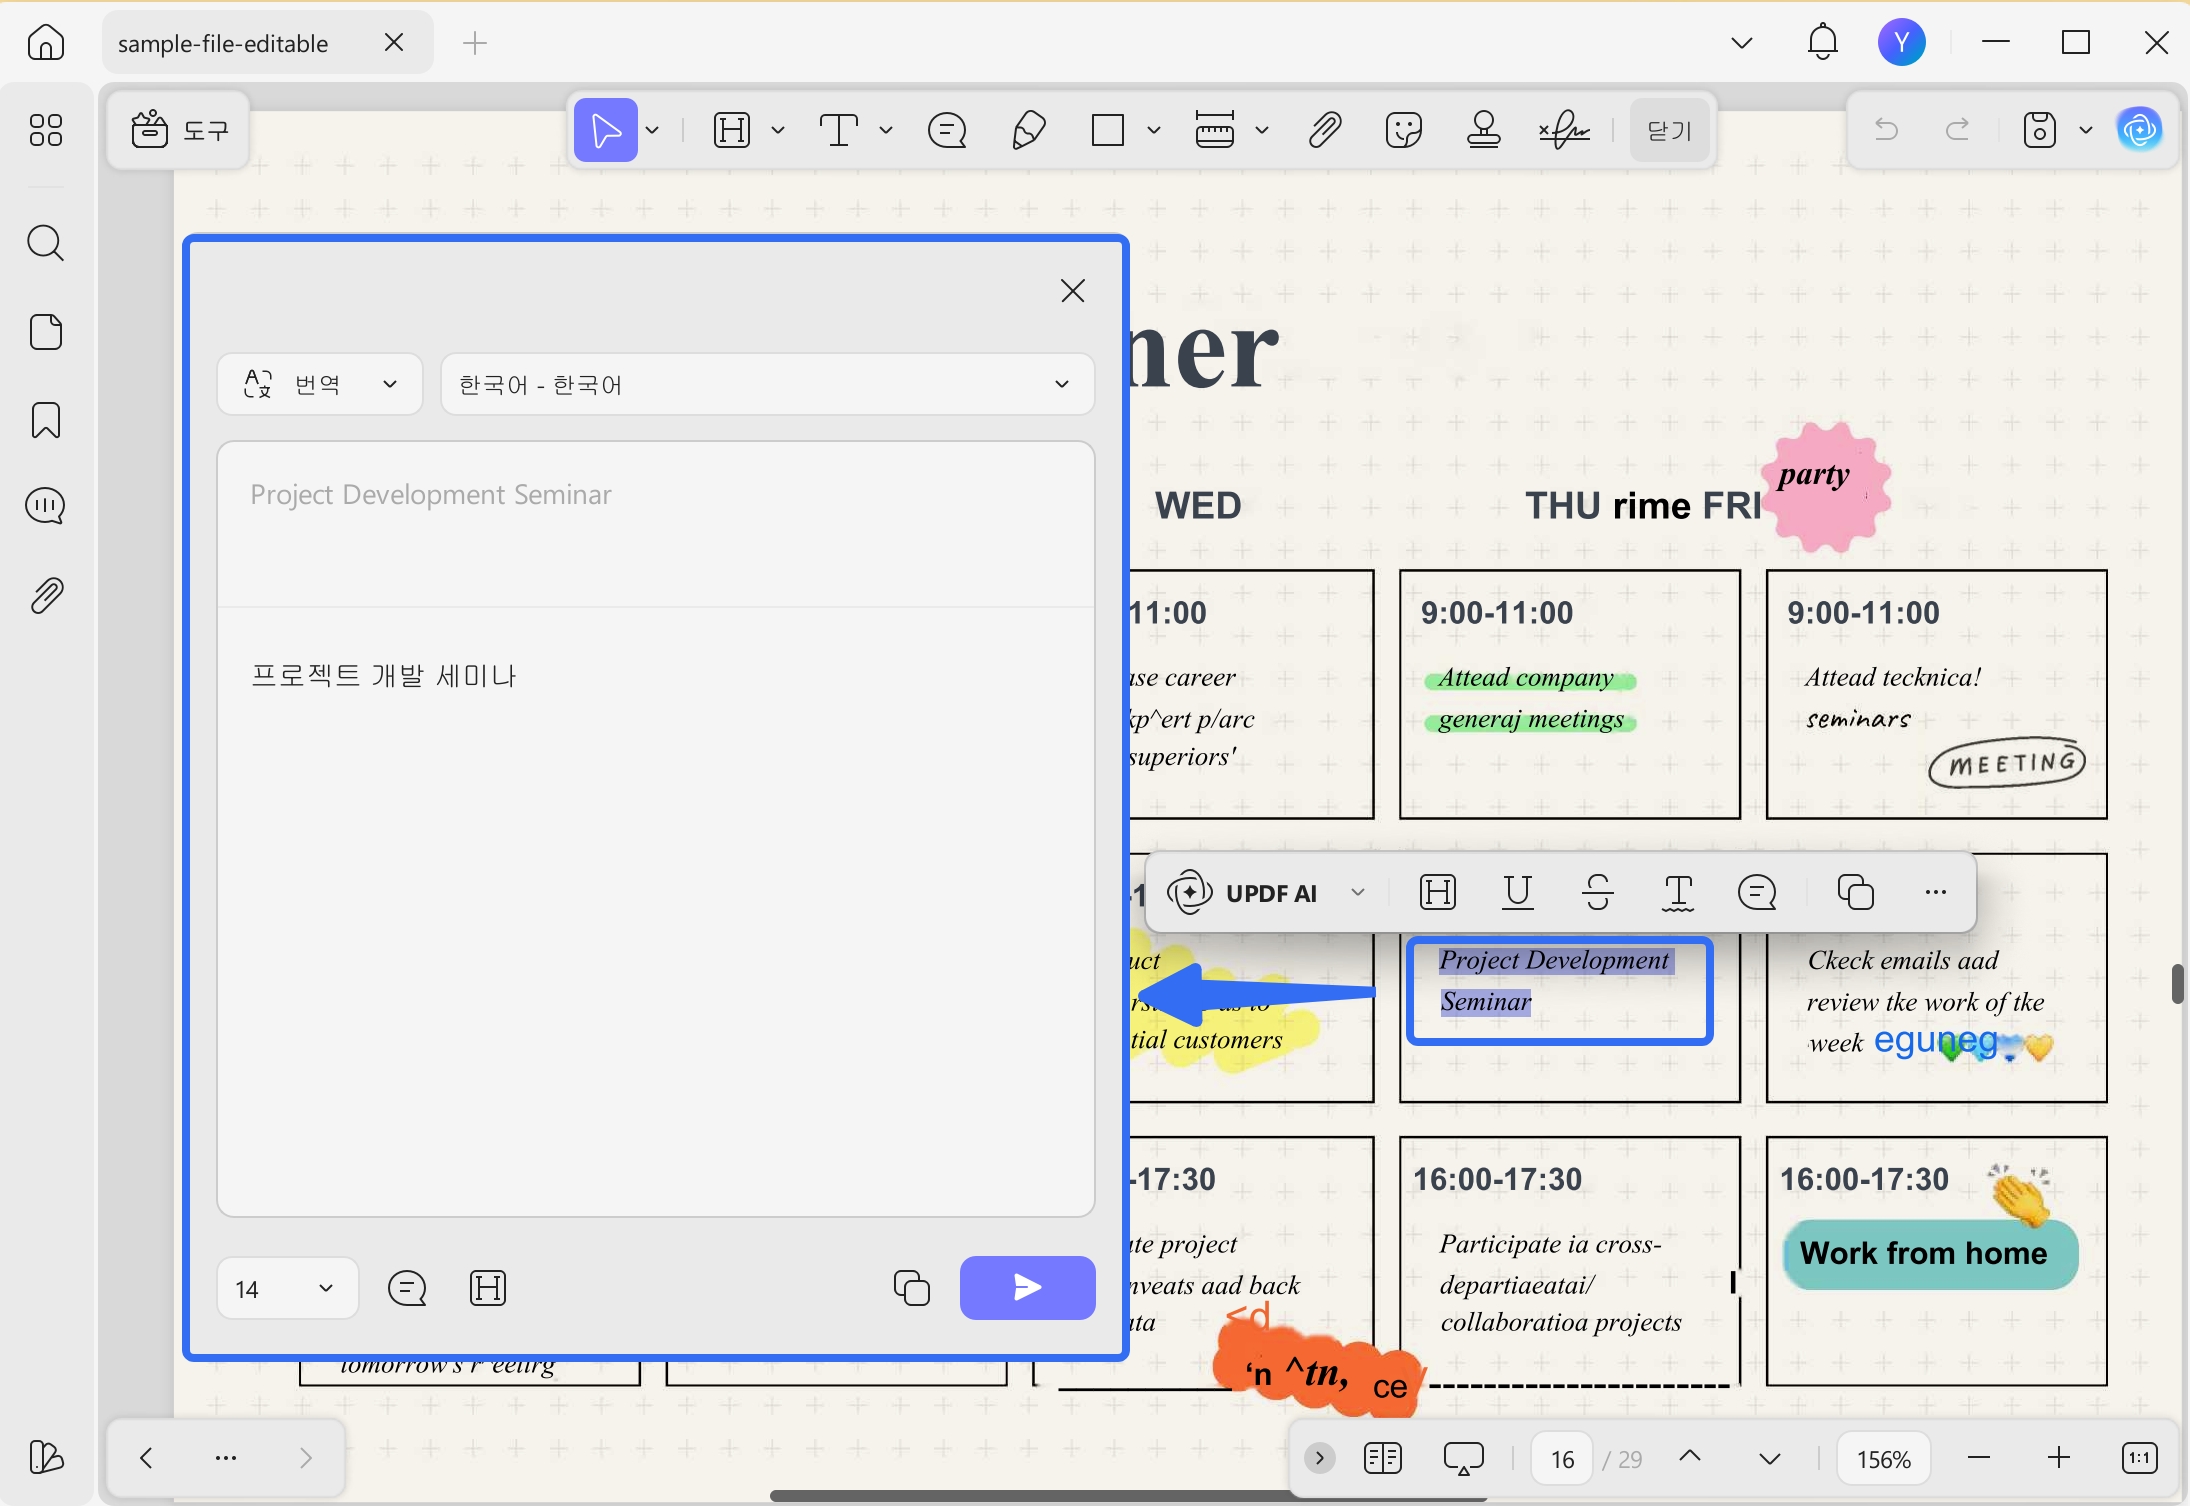Open the 번역 mode dropdown

[x=320, y=384]
